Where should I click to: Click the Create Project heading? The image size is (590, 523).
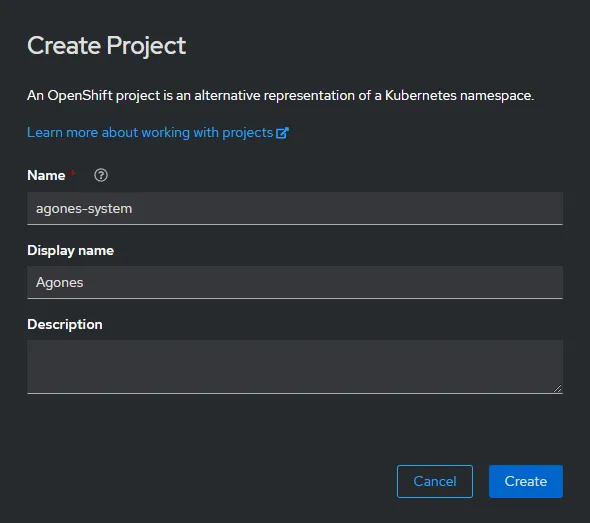(x=106, y=46)
